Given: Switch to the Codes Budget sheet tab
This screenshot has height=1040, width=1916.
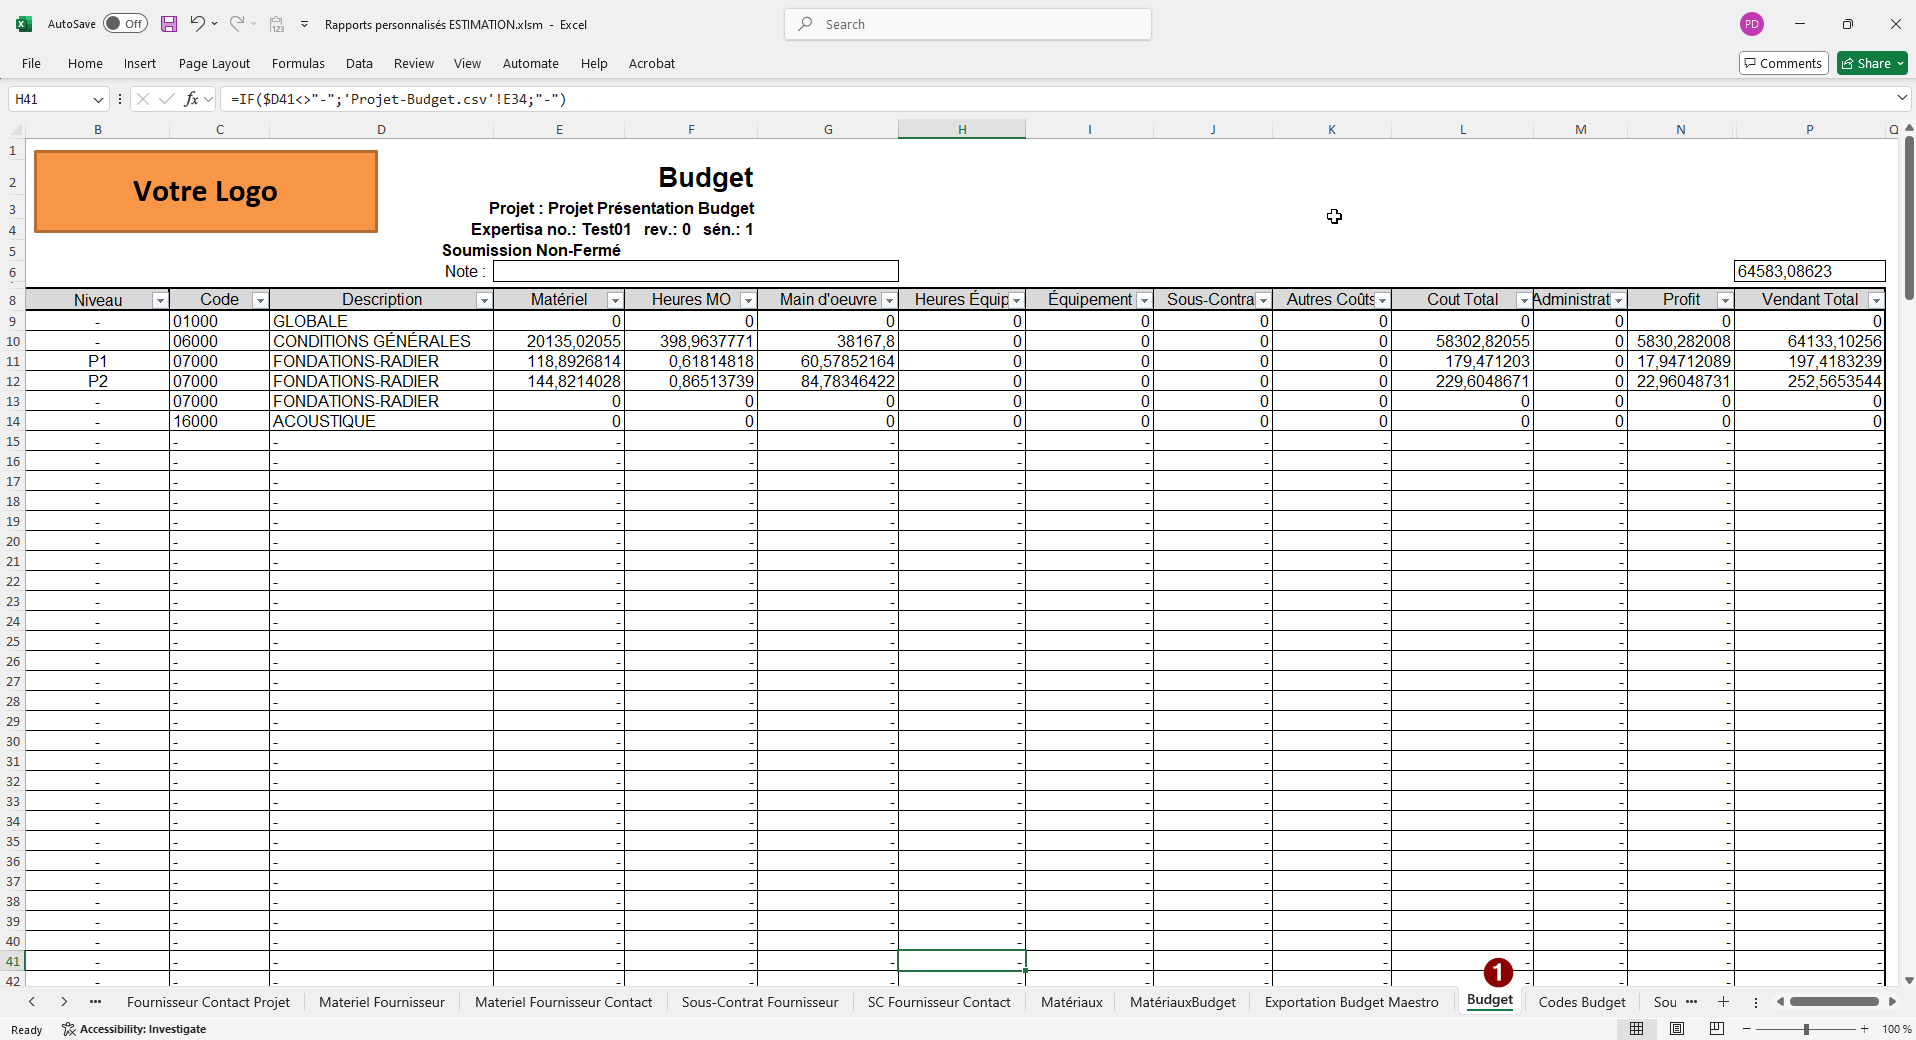Looking at the screenshot, I should pos(1581,1002).
